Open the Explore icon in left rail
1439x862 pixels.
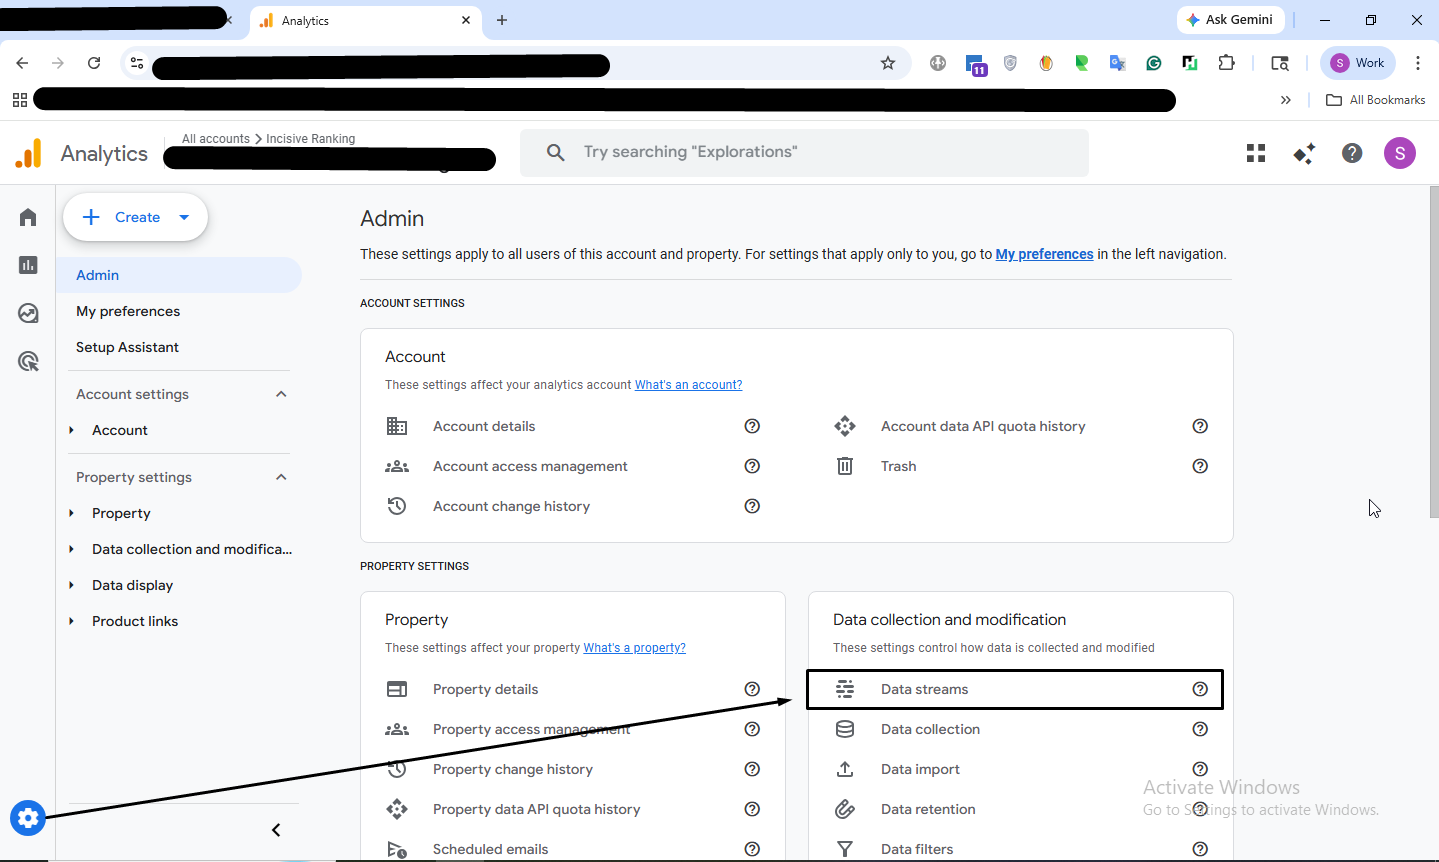(x=28, y=313)
